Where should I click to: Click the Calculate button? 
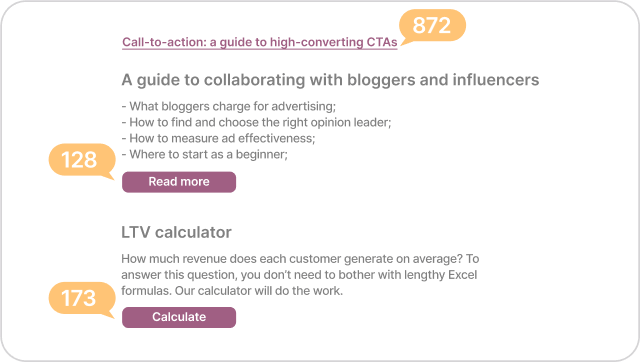pos(179,317)
